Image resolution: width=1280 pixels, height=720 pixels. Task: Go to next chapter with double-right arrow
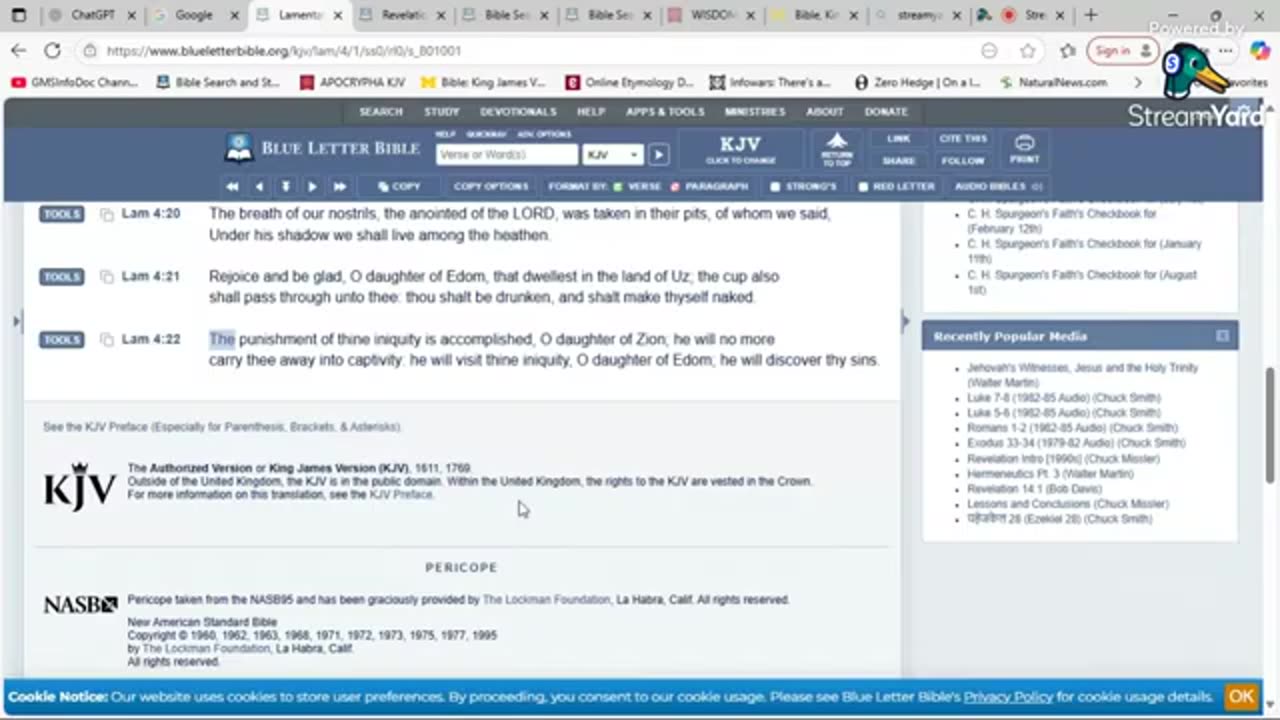[x=339, y=186]
